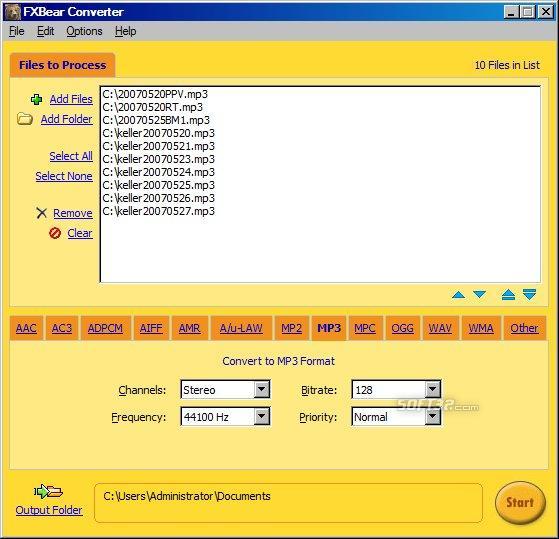Image resolution: width=559 pixels, height=539 pixels.
Task: Click the yellow folder Add Folder icon
Action: 25,119
